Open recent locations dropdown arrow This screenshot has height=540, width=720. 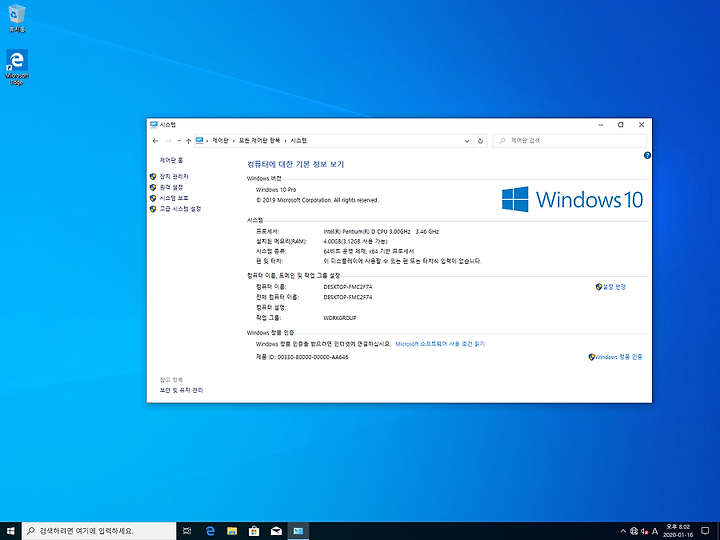point(179,141)
